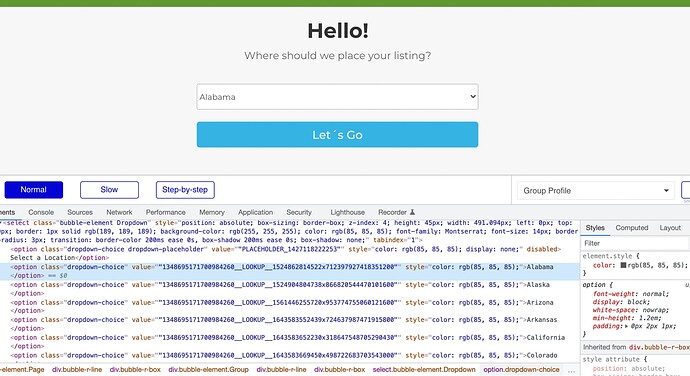Click the rgb(85, 85, 85) color swatch

pos(623,265)
